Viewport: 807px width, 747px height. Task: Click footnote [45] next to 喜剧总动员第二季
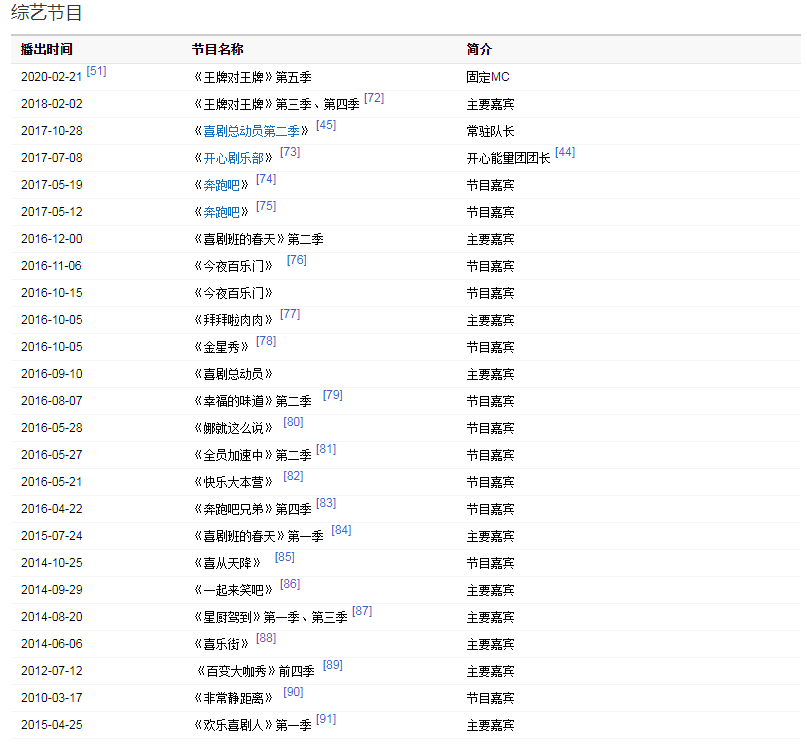(326, 125)
